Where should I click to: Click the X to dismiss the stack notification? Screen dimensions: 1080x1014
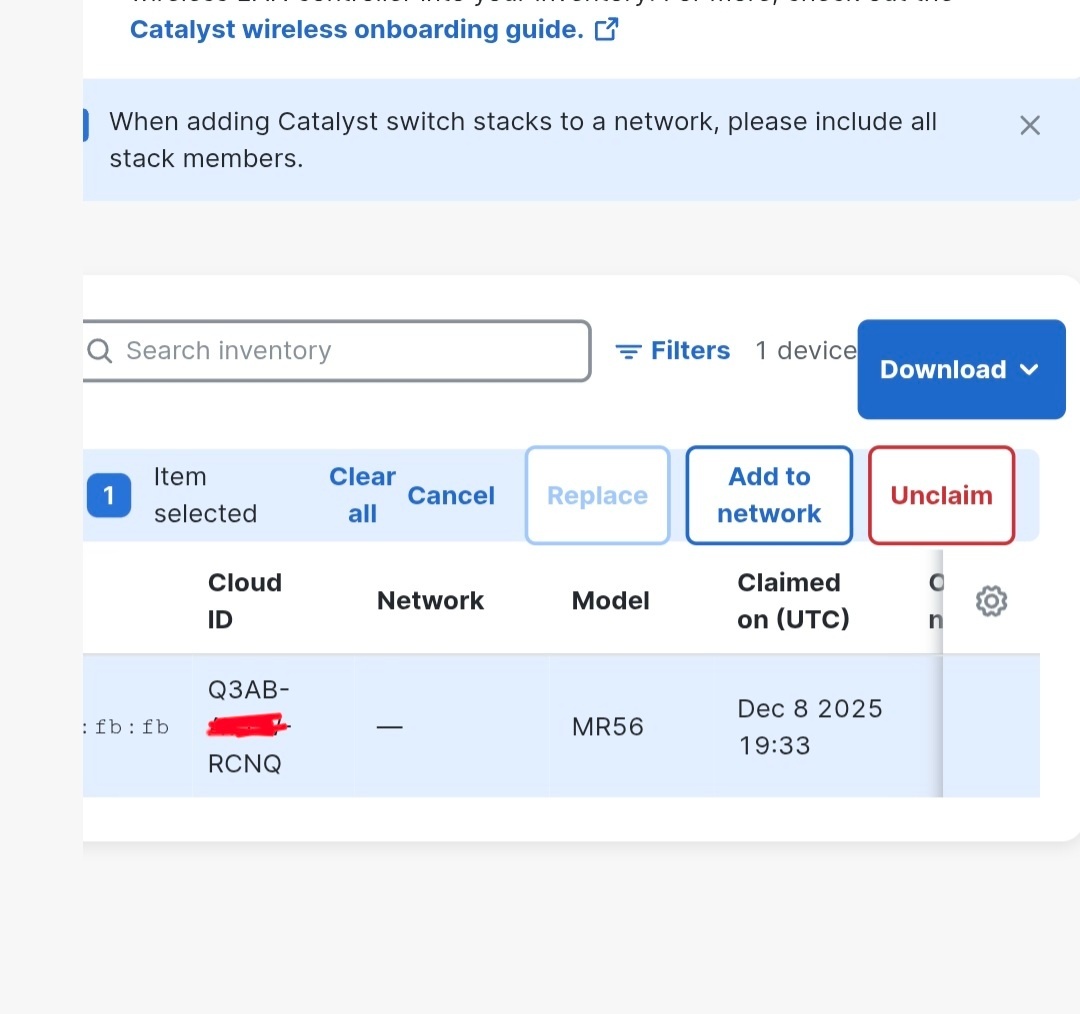(1030, 125)
